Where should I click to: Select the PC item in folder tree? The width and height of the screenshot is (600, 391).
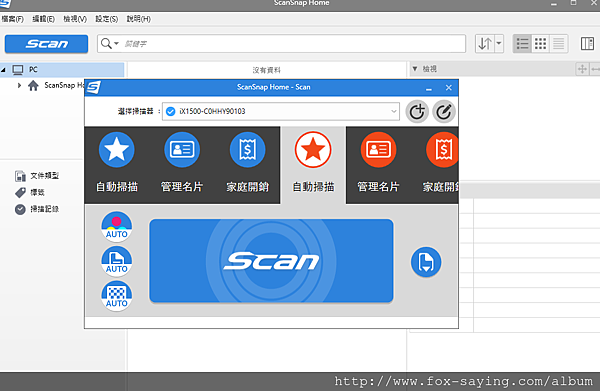[62, 69]
